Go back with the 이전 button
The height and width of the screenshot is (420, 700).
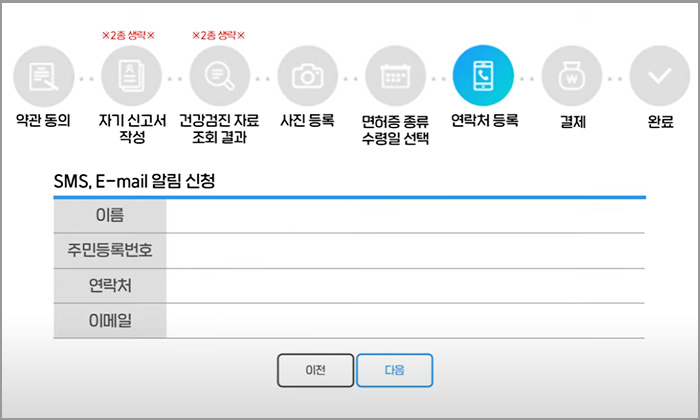[x=316, y=370]
